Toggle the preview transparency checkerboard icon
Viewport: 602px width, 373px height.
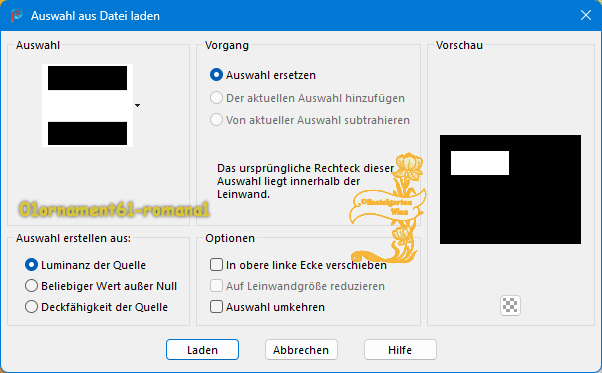pyautogui.click(x=510, y=305)
